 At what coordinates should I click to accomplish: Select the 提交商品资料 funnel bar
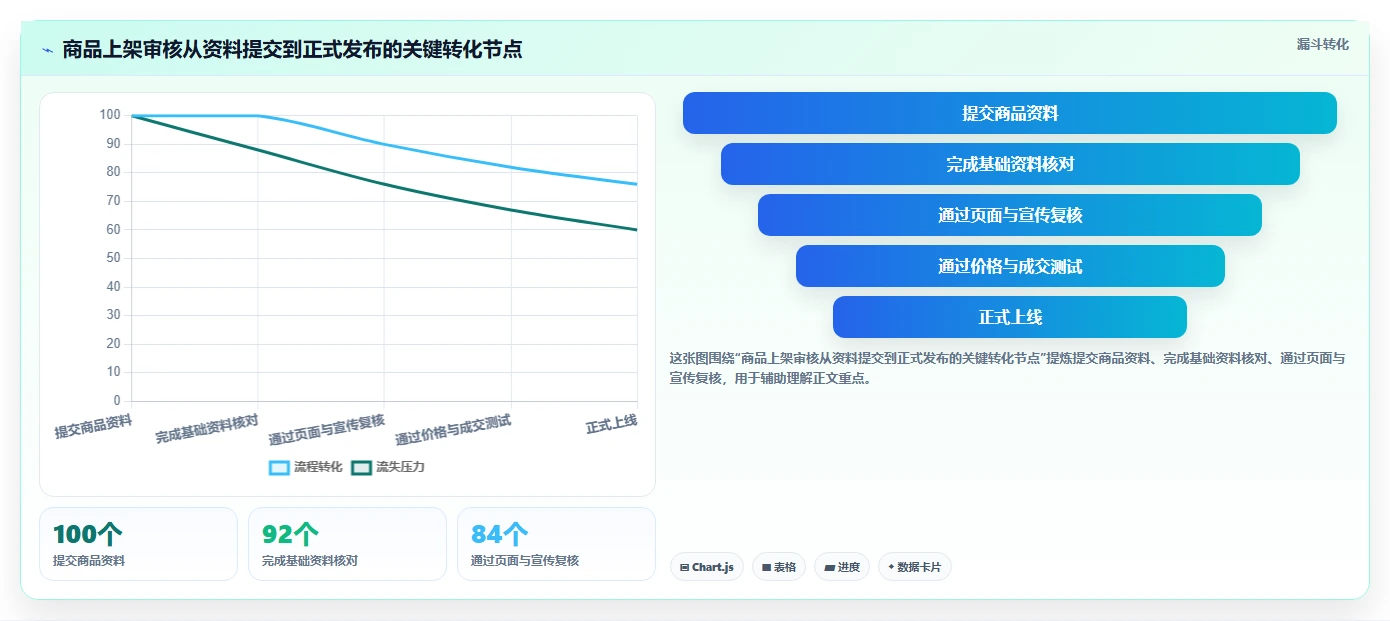tap(1010, 113)
